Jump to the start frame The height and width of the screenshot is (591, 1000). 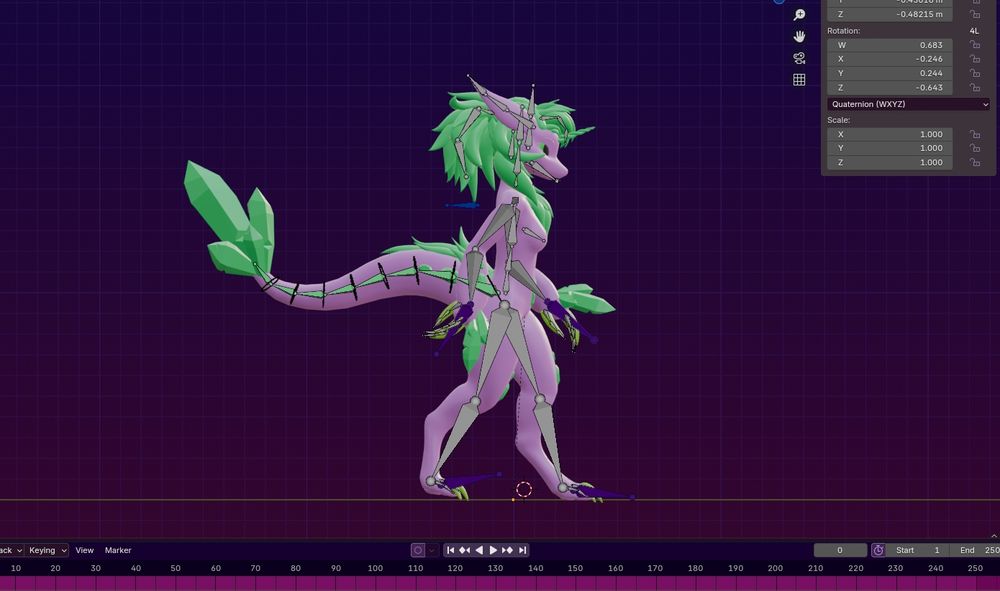(450, 550)
